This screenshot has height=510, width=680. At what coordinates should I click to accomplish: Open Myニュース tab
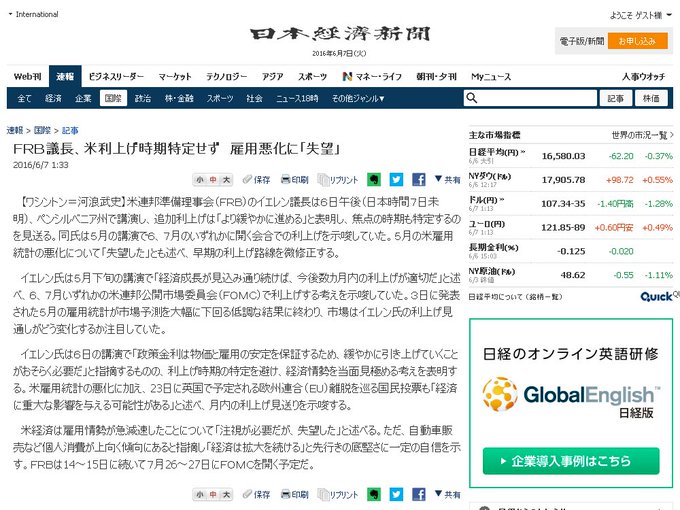coord(491,77)
